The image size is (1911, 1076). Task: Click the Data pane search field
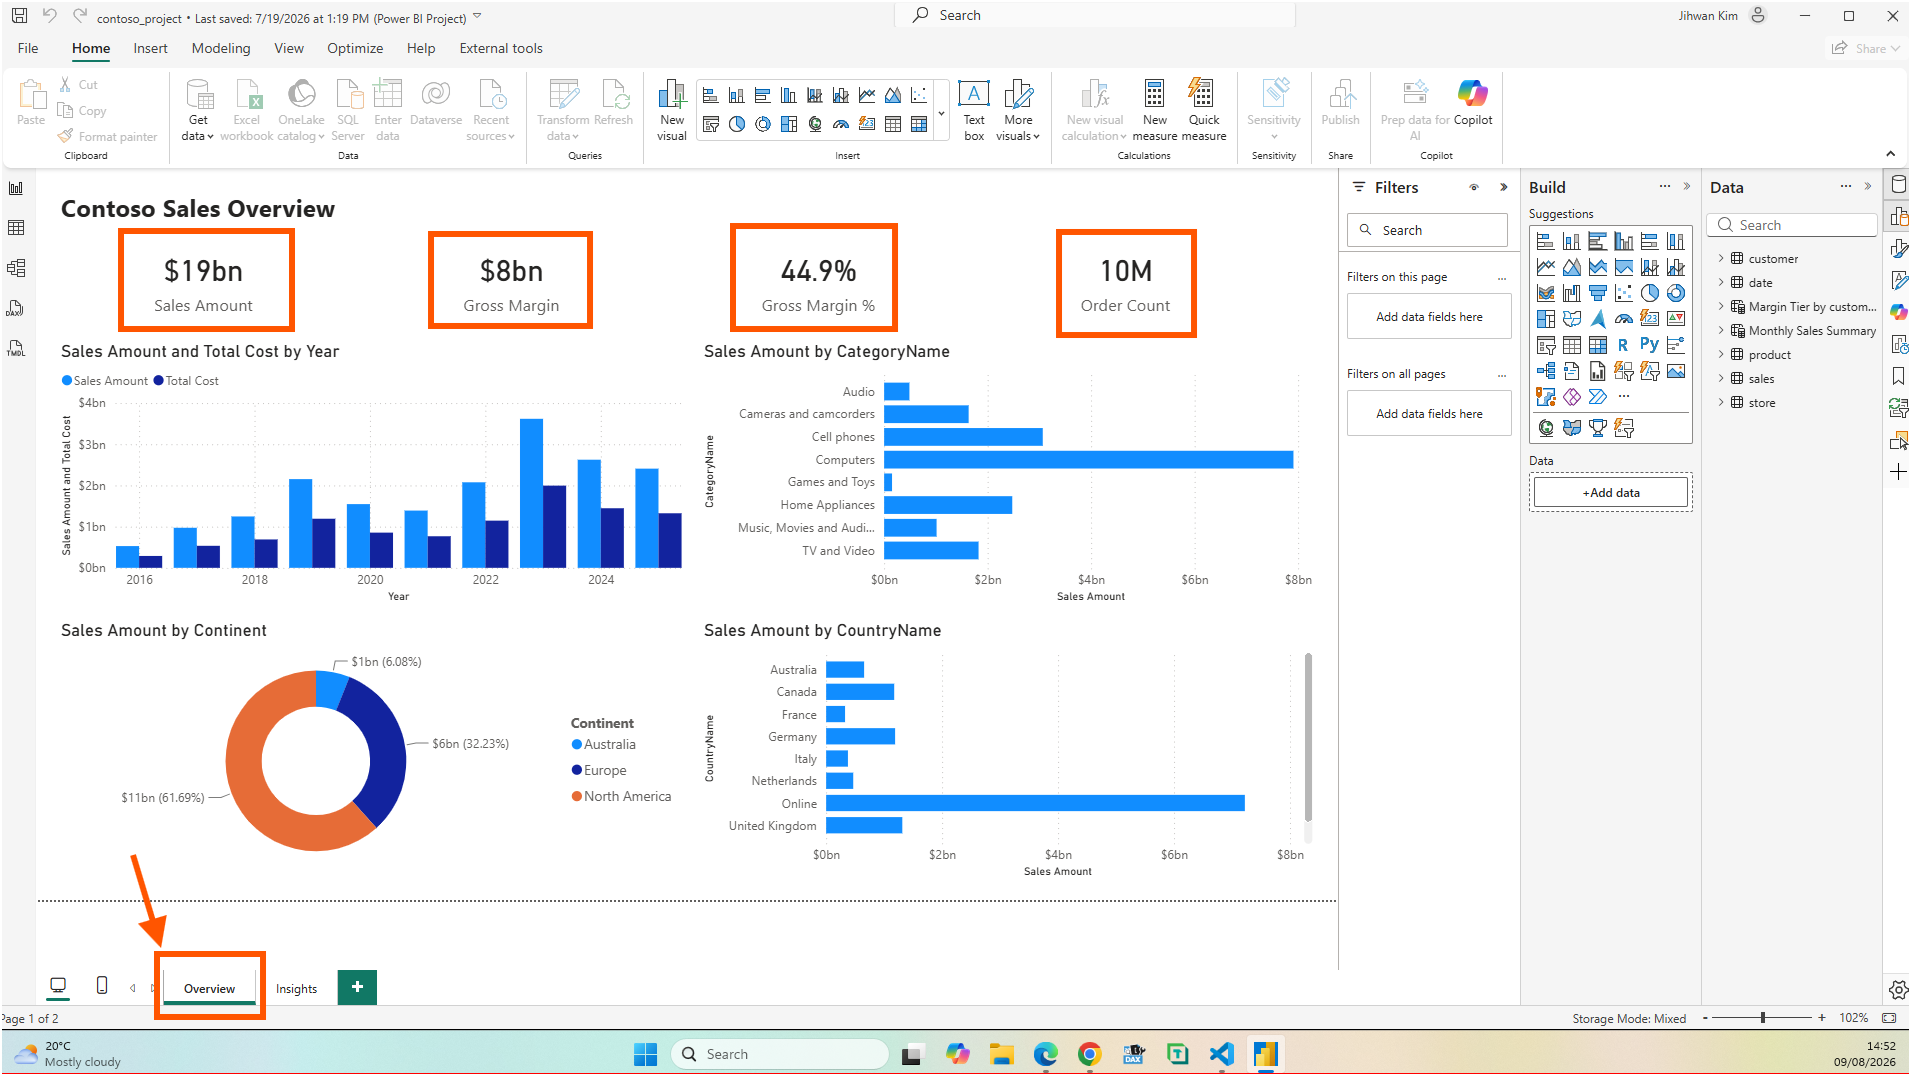tap(1792, 225)
